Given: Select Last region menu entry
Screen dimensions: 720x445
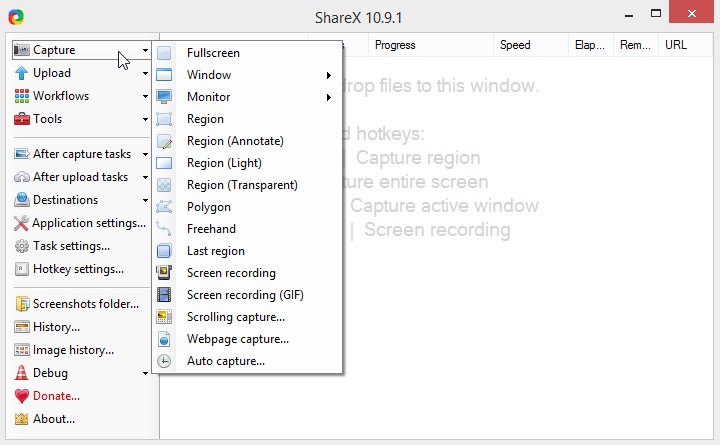Looking at the screenshot, I should point(247,251).
